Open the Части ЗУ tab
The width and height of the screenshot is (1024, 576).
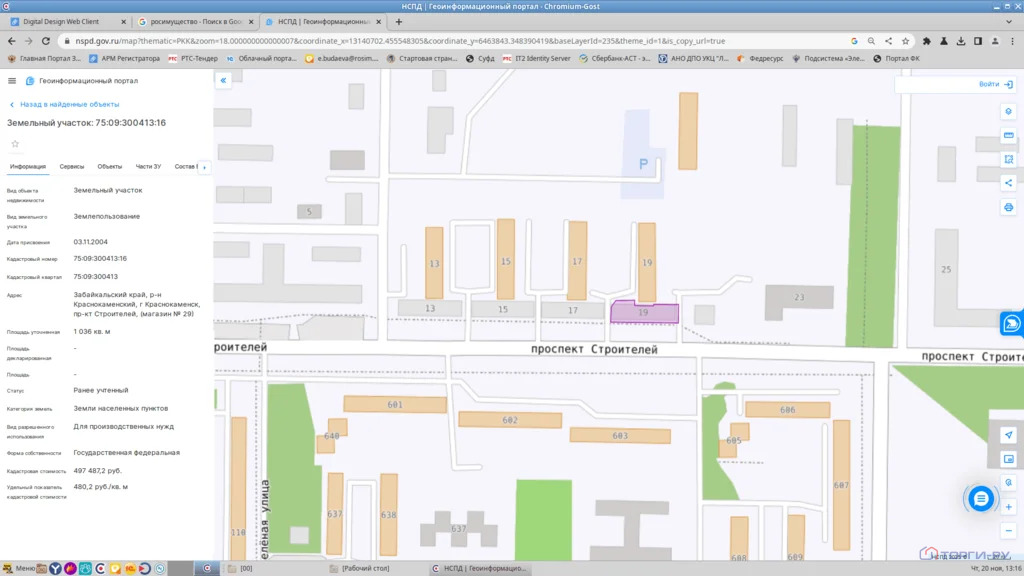[x=148, y=167]
